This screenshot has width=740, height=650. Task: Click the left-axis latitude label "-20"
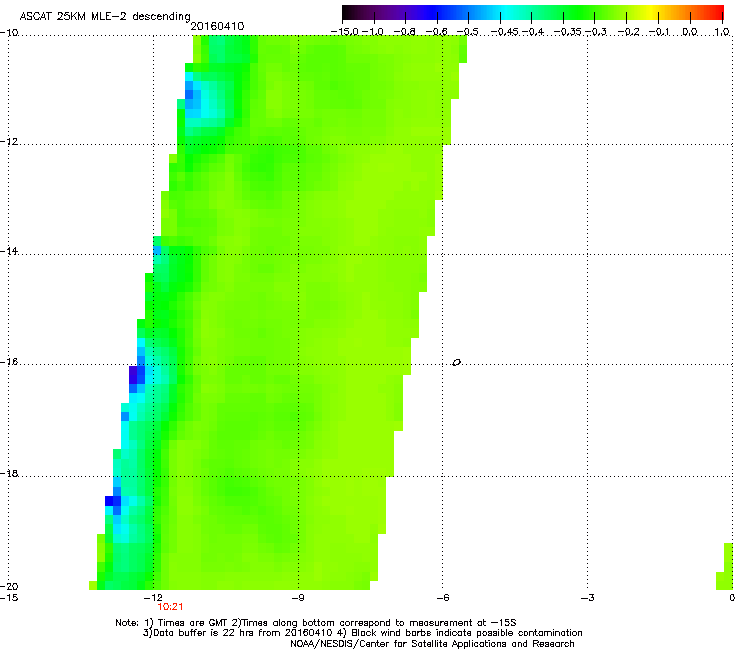click(9, 586)
